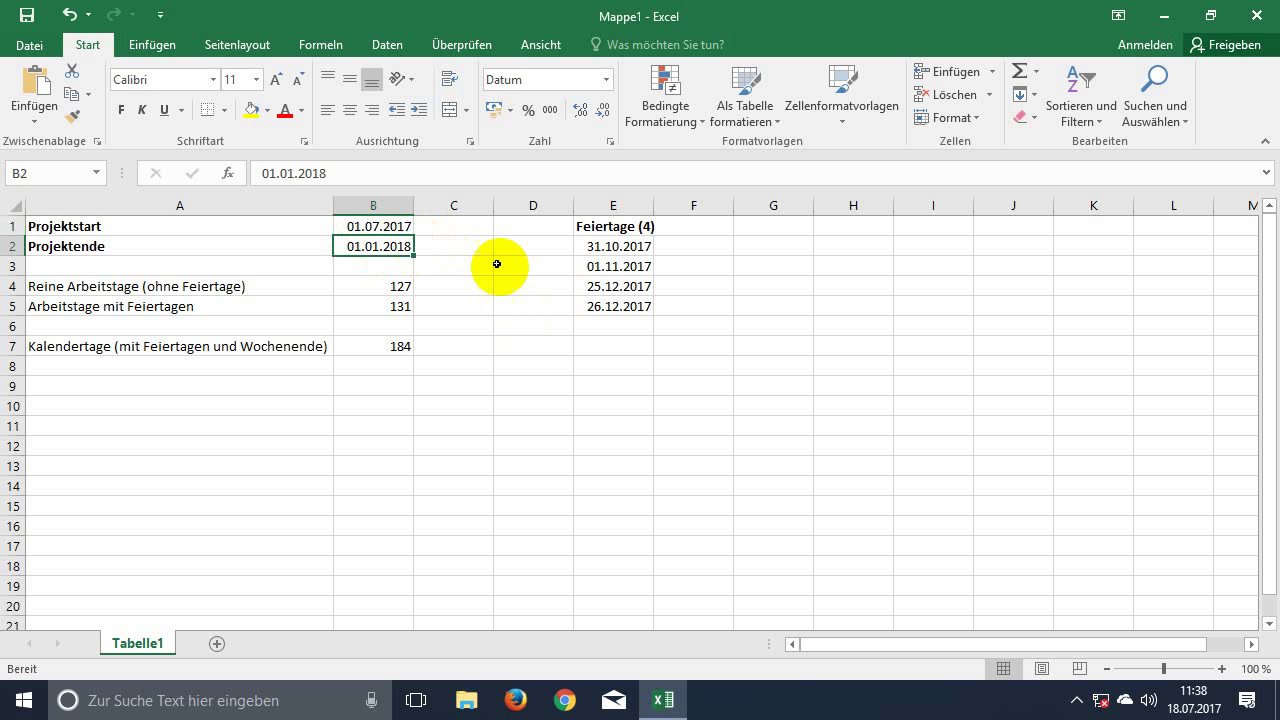Decrease indent icon
Screen dimensions: 1280x720
tap(396, 110)
